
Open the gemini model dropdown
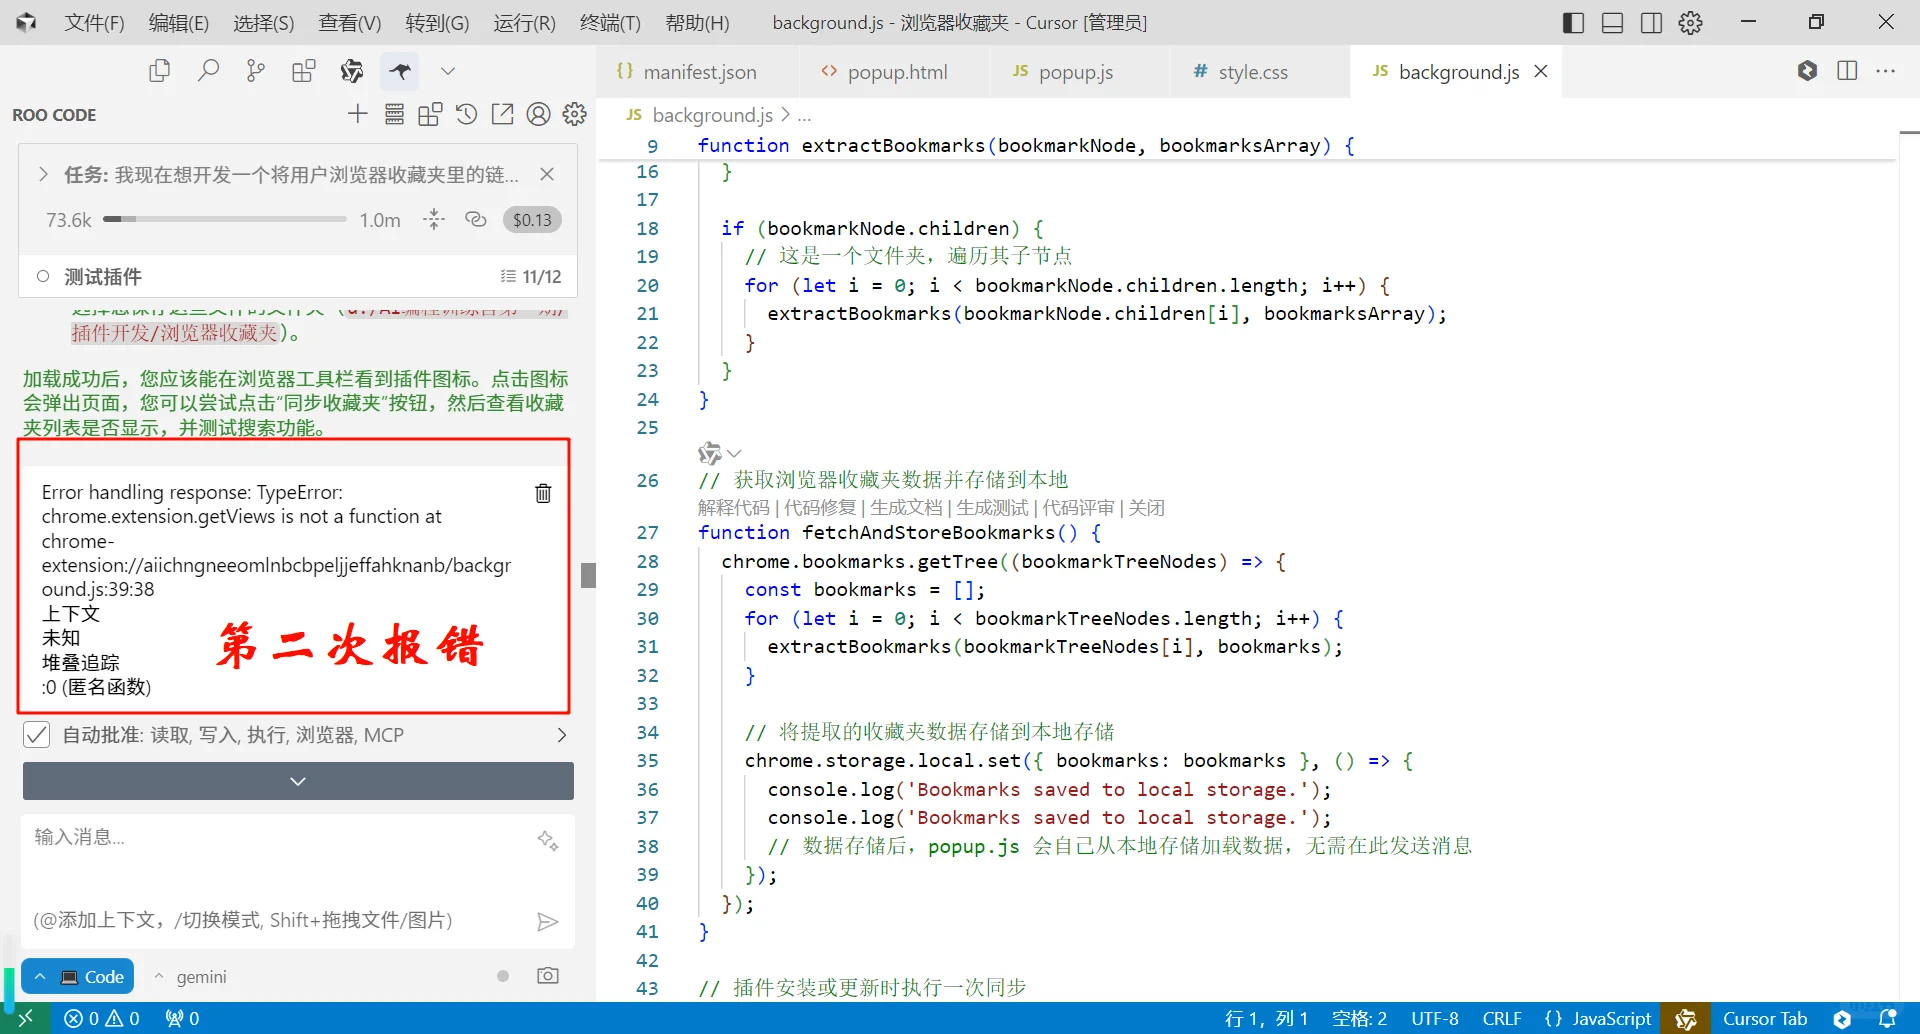[190, 976]
